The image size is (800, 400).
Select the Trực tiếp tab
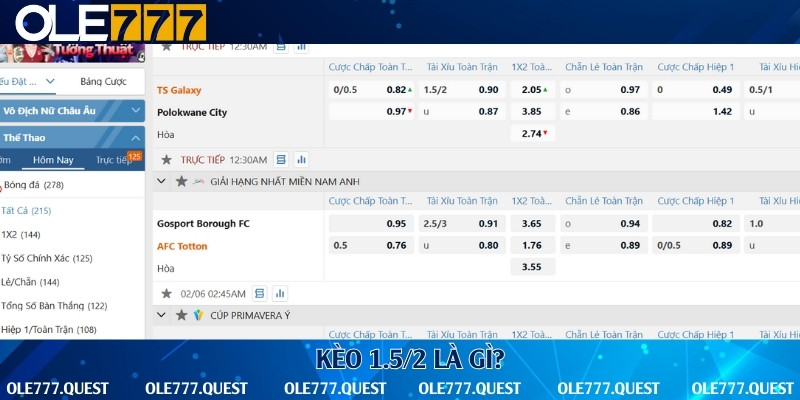pos(114,160)
